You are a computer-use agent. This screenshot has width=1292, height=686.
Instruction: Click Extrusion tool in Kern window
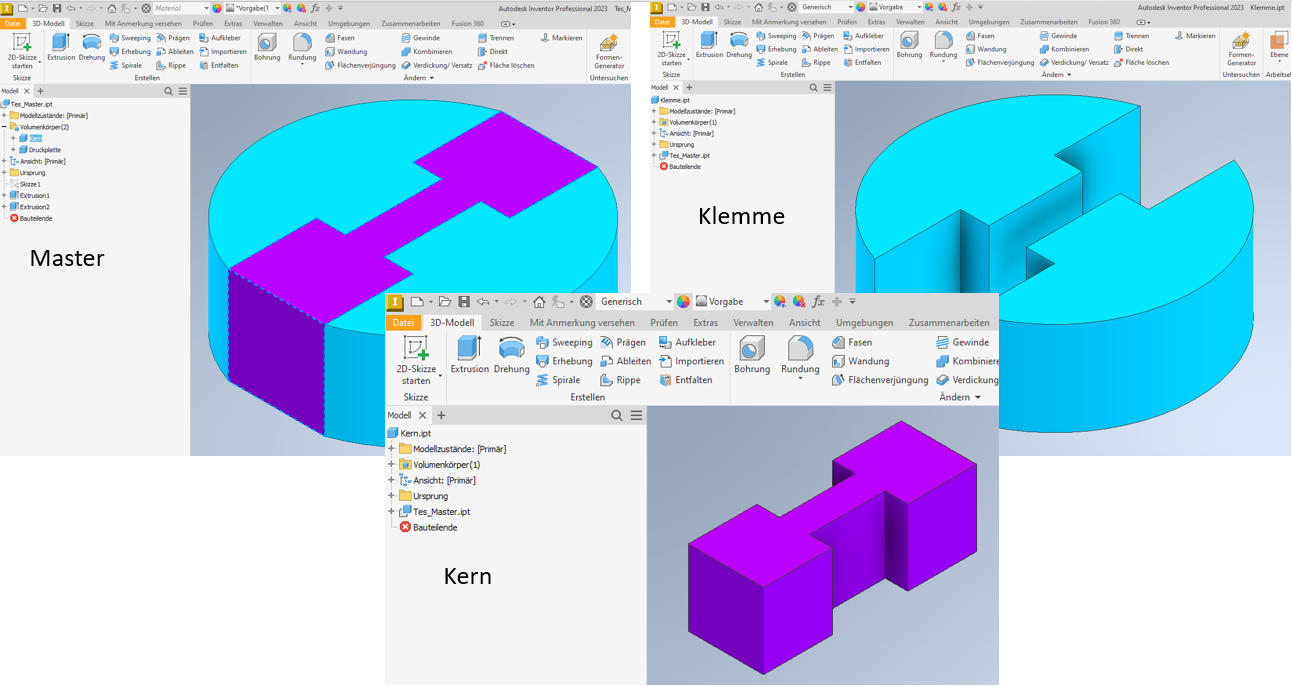[469, 356]
